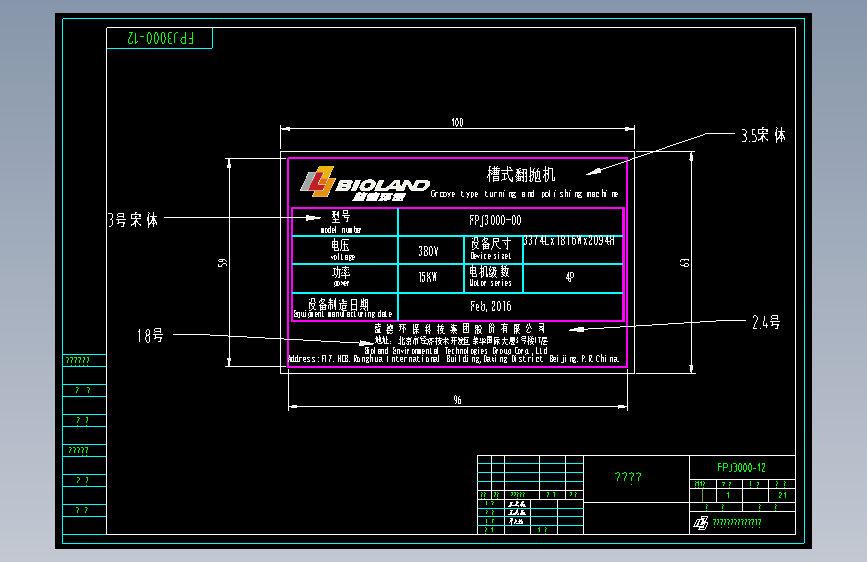Click the small logo in the title block
The height and width of the screenshot is (562, 867).
coord(701,523)
